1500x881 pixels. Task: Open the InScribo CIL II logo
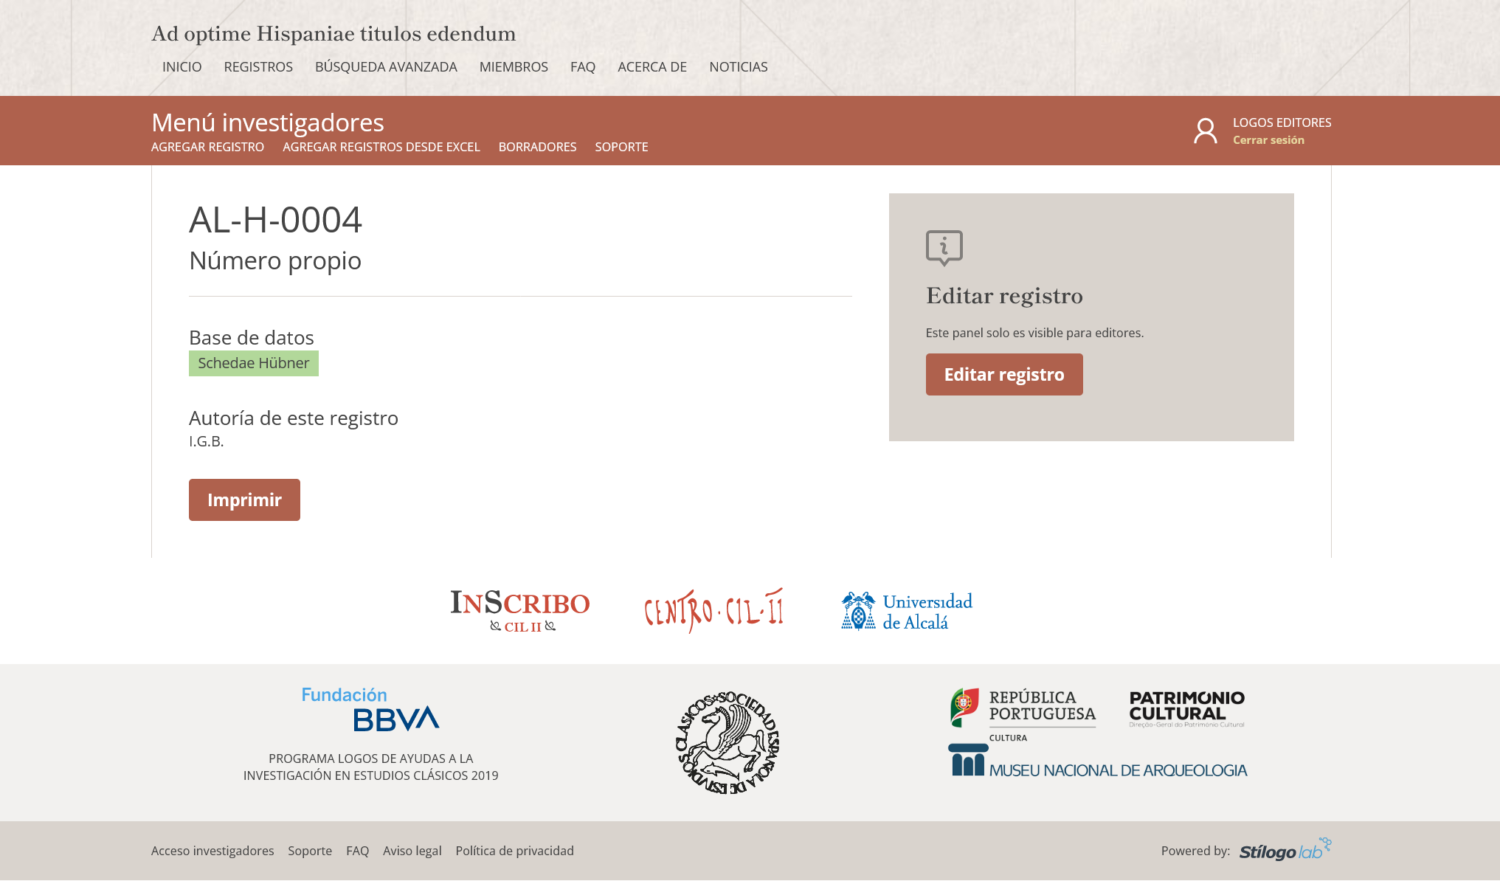[519, 610]
